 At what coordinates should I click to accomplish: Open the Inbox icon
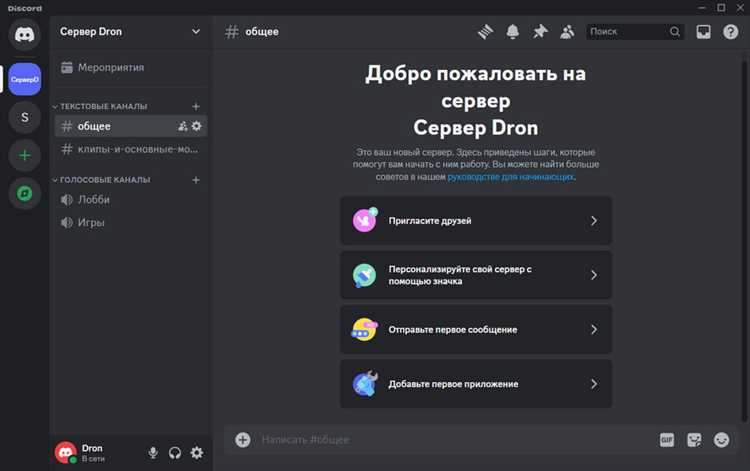click(x=703, y=32)
